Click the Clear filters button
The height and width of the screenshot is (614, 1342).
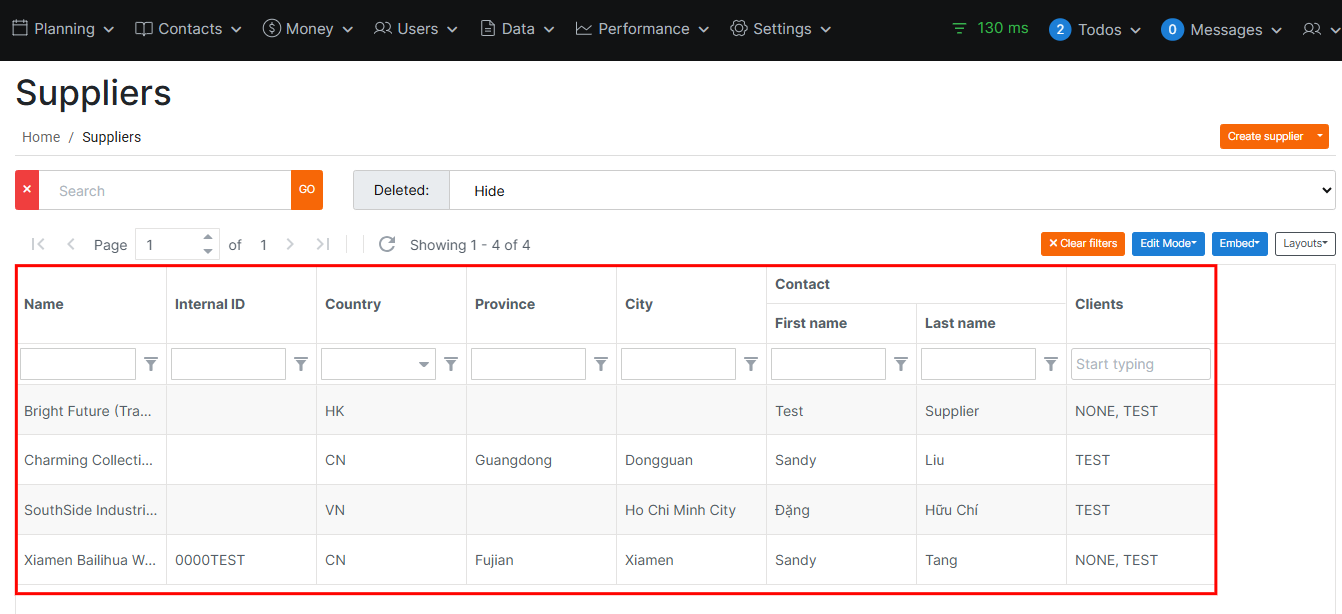click(x=1083, y=244)
